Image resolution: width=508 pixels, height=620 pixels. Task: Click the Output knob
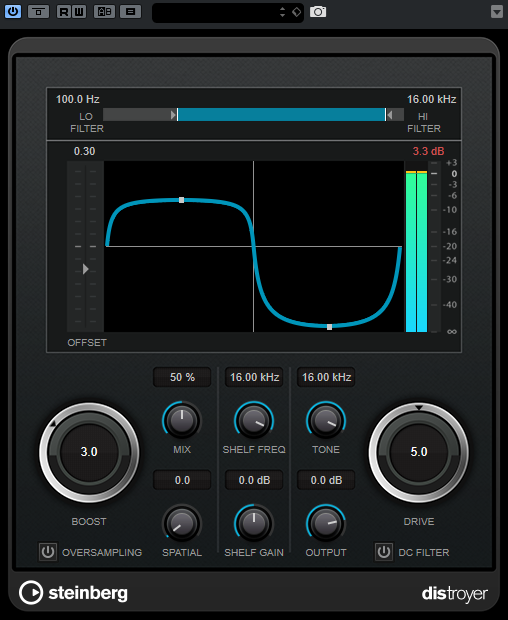click(326, 524)
